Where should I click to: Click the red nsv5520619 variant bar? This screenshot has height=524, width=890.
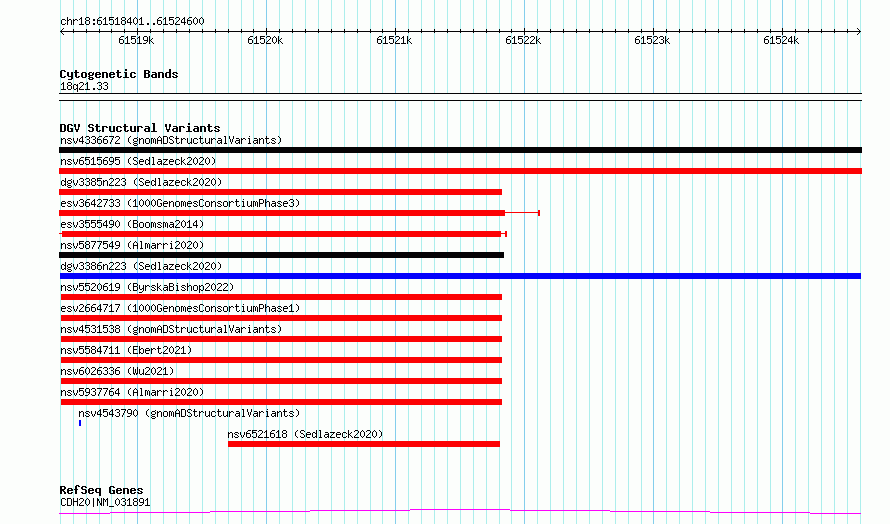(282, 297)
